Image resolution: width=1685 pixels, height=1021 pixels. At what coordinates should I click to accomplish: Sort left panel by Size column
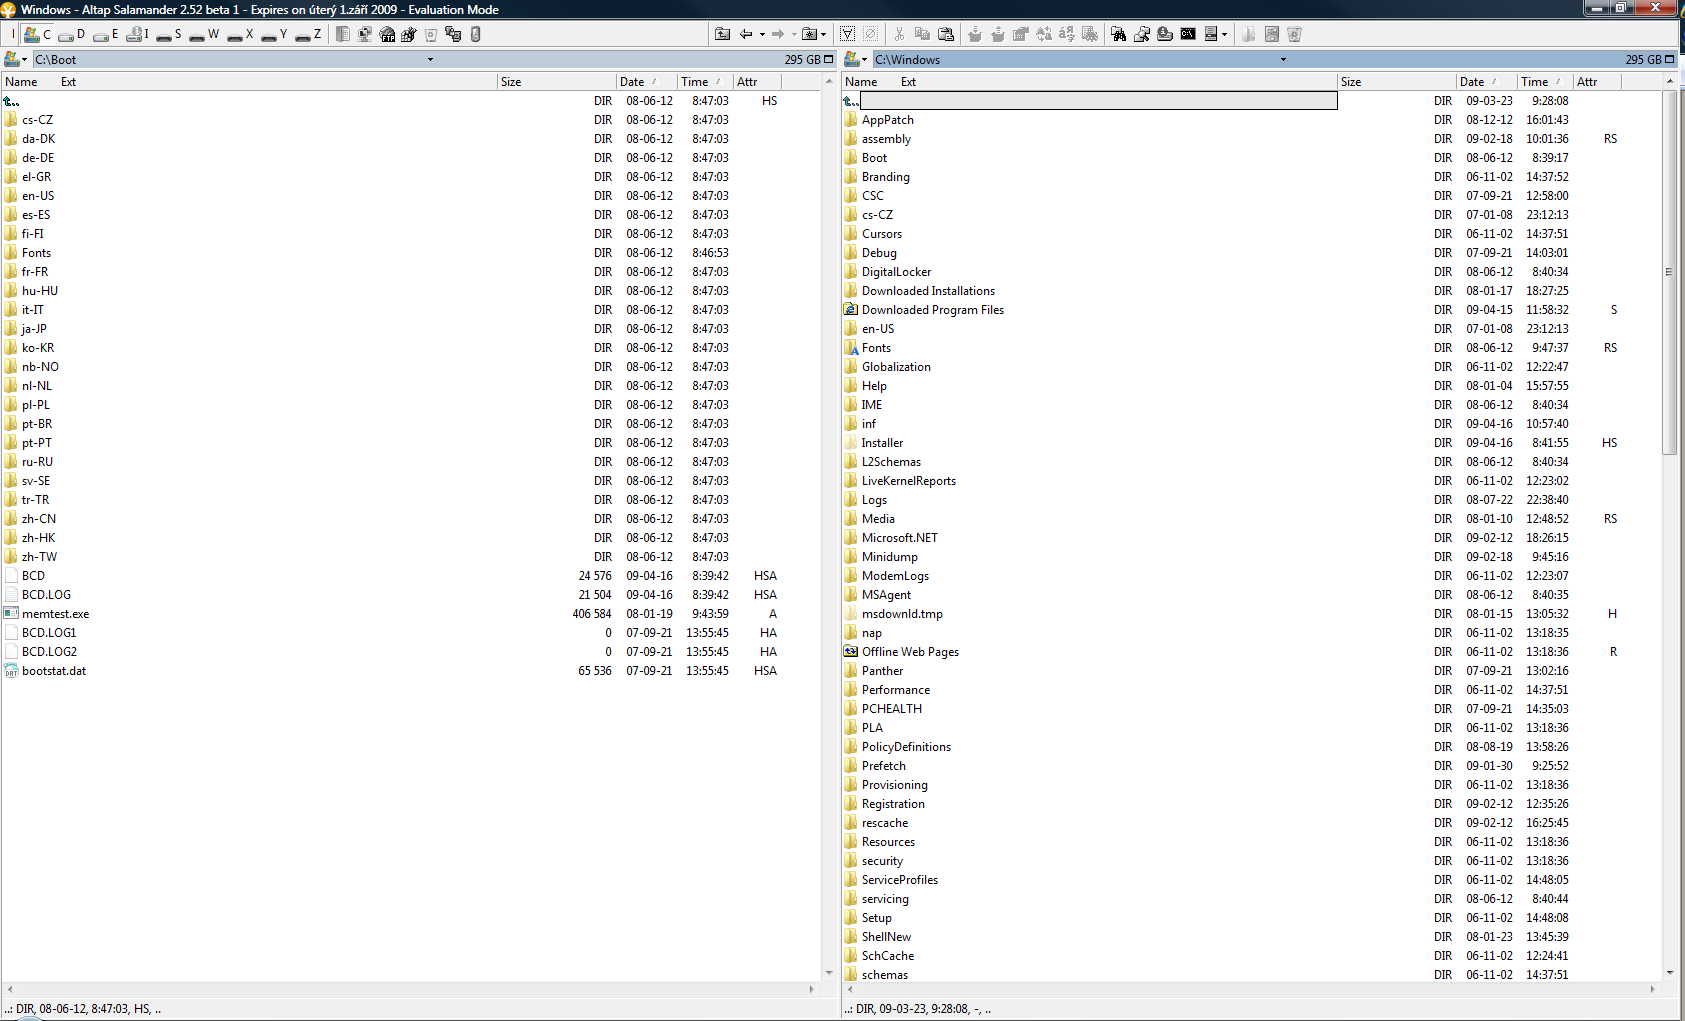(556, 82)
